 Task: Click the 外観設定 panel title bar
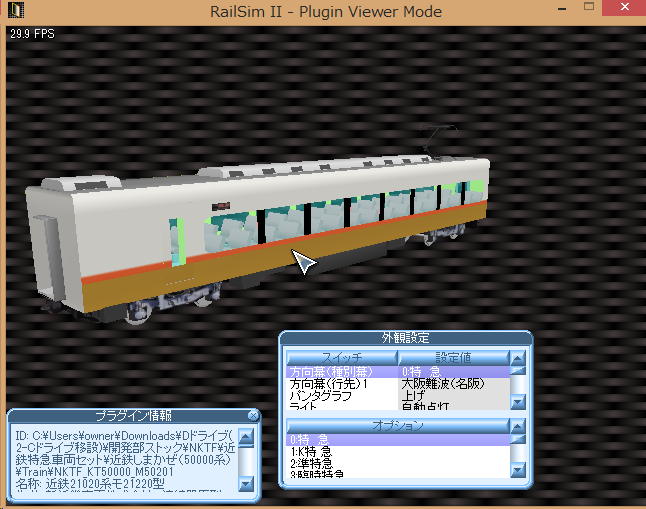(405, 338)
